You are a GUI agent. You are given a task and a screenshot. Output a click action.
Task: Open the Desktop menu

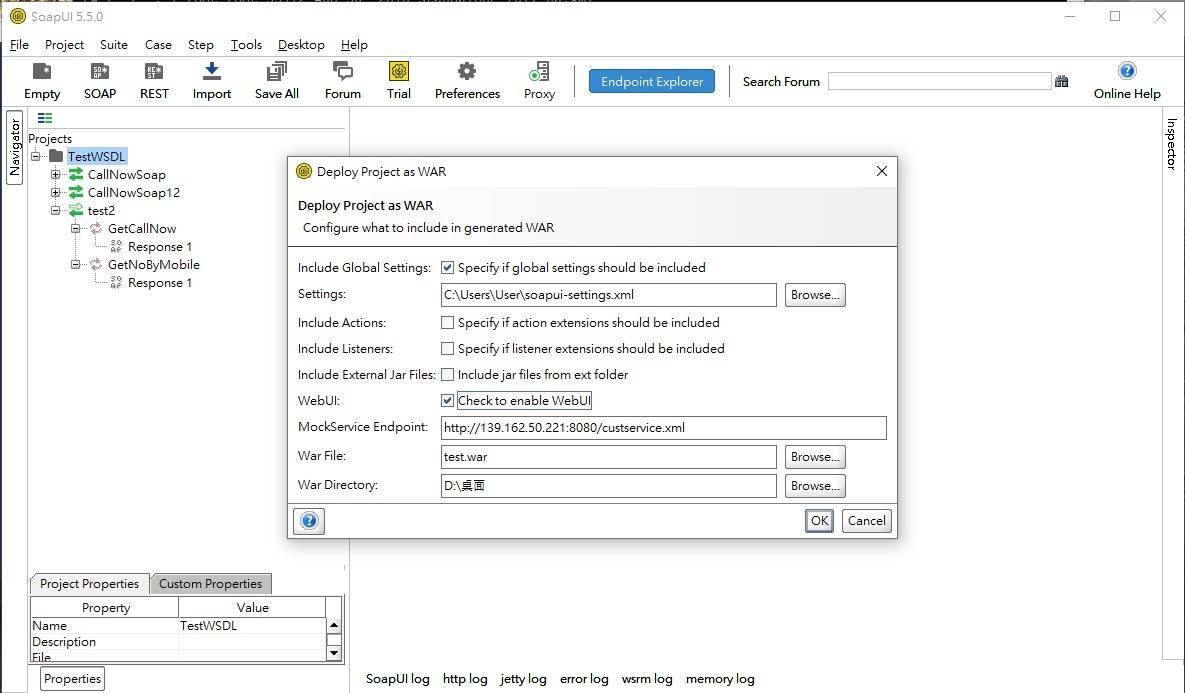tap(301, 45)
